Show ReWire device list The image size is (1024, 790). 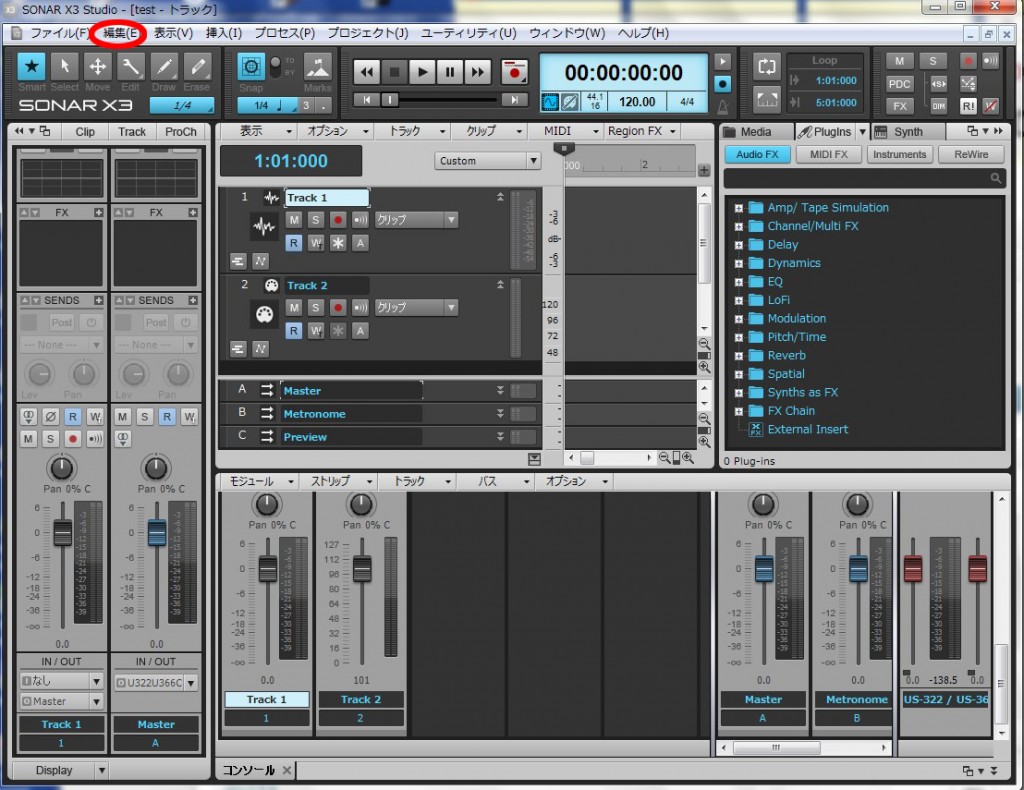coord(971,155)
